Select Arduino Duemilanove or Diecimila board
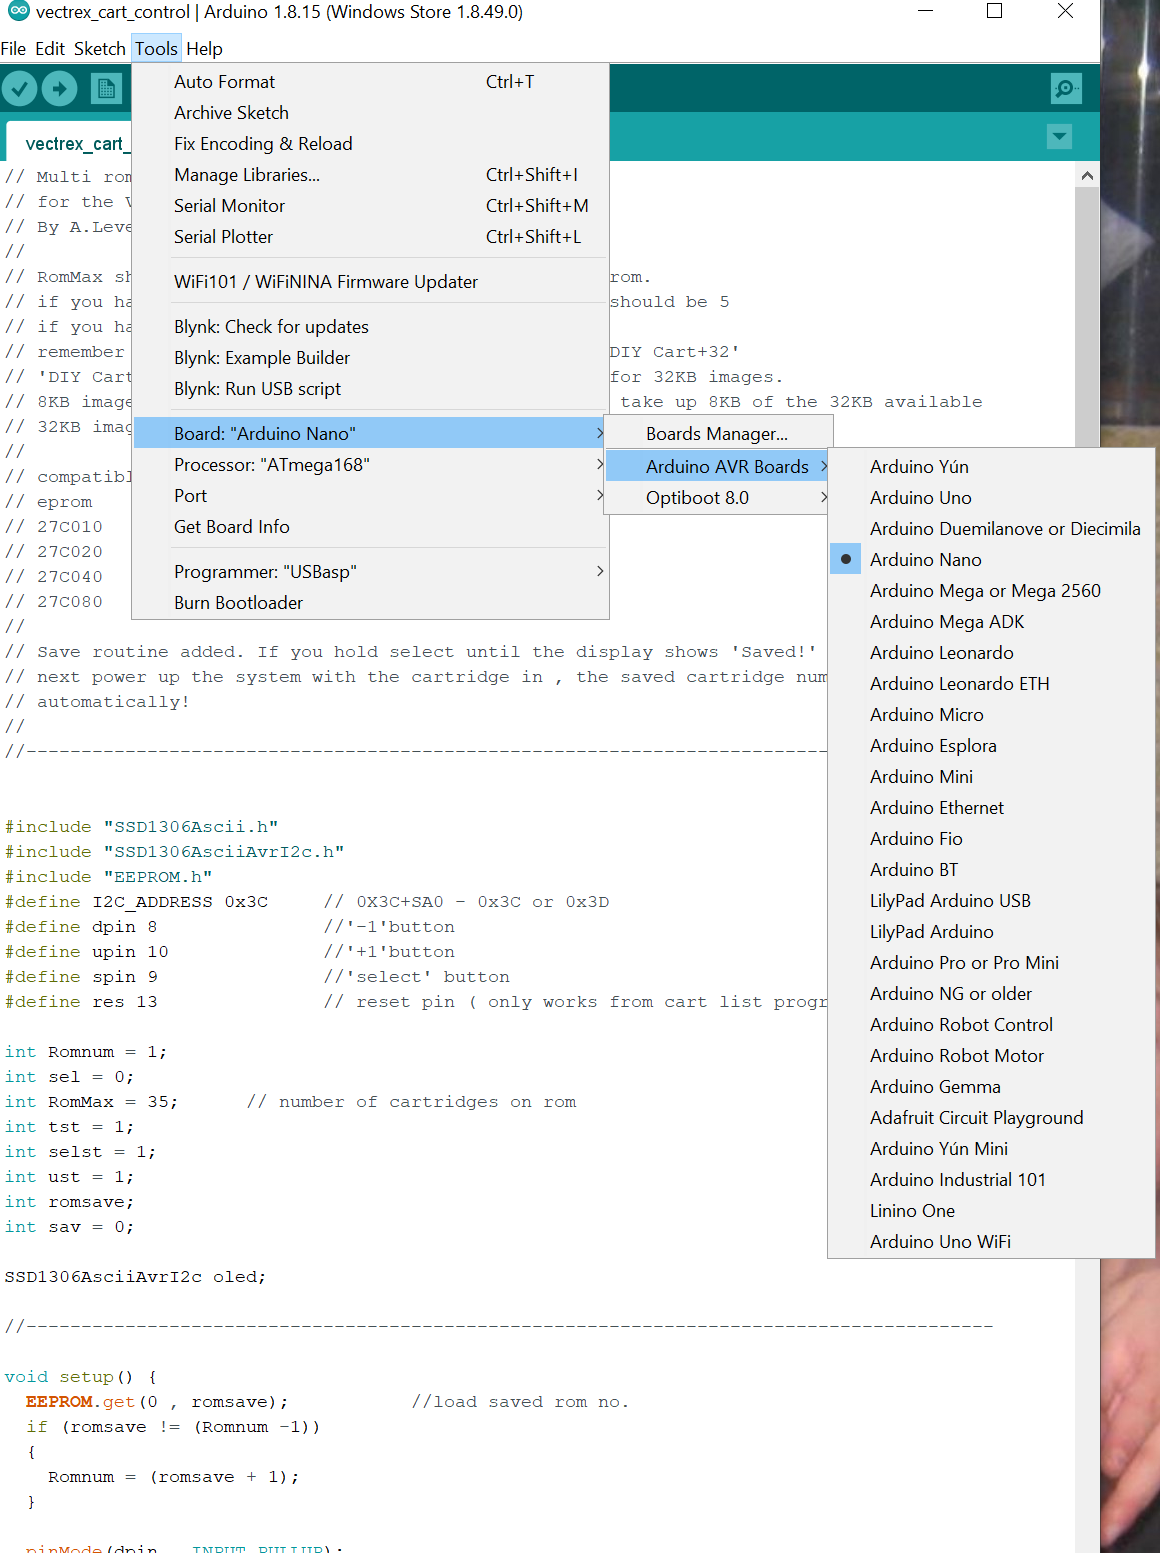 click(x=992, y=529)
